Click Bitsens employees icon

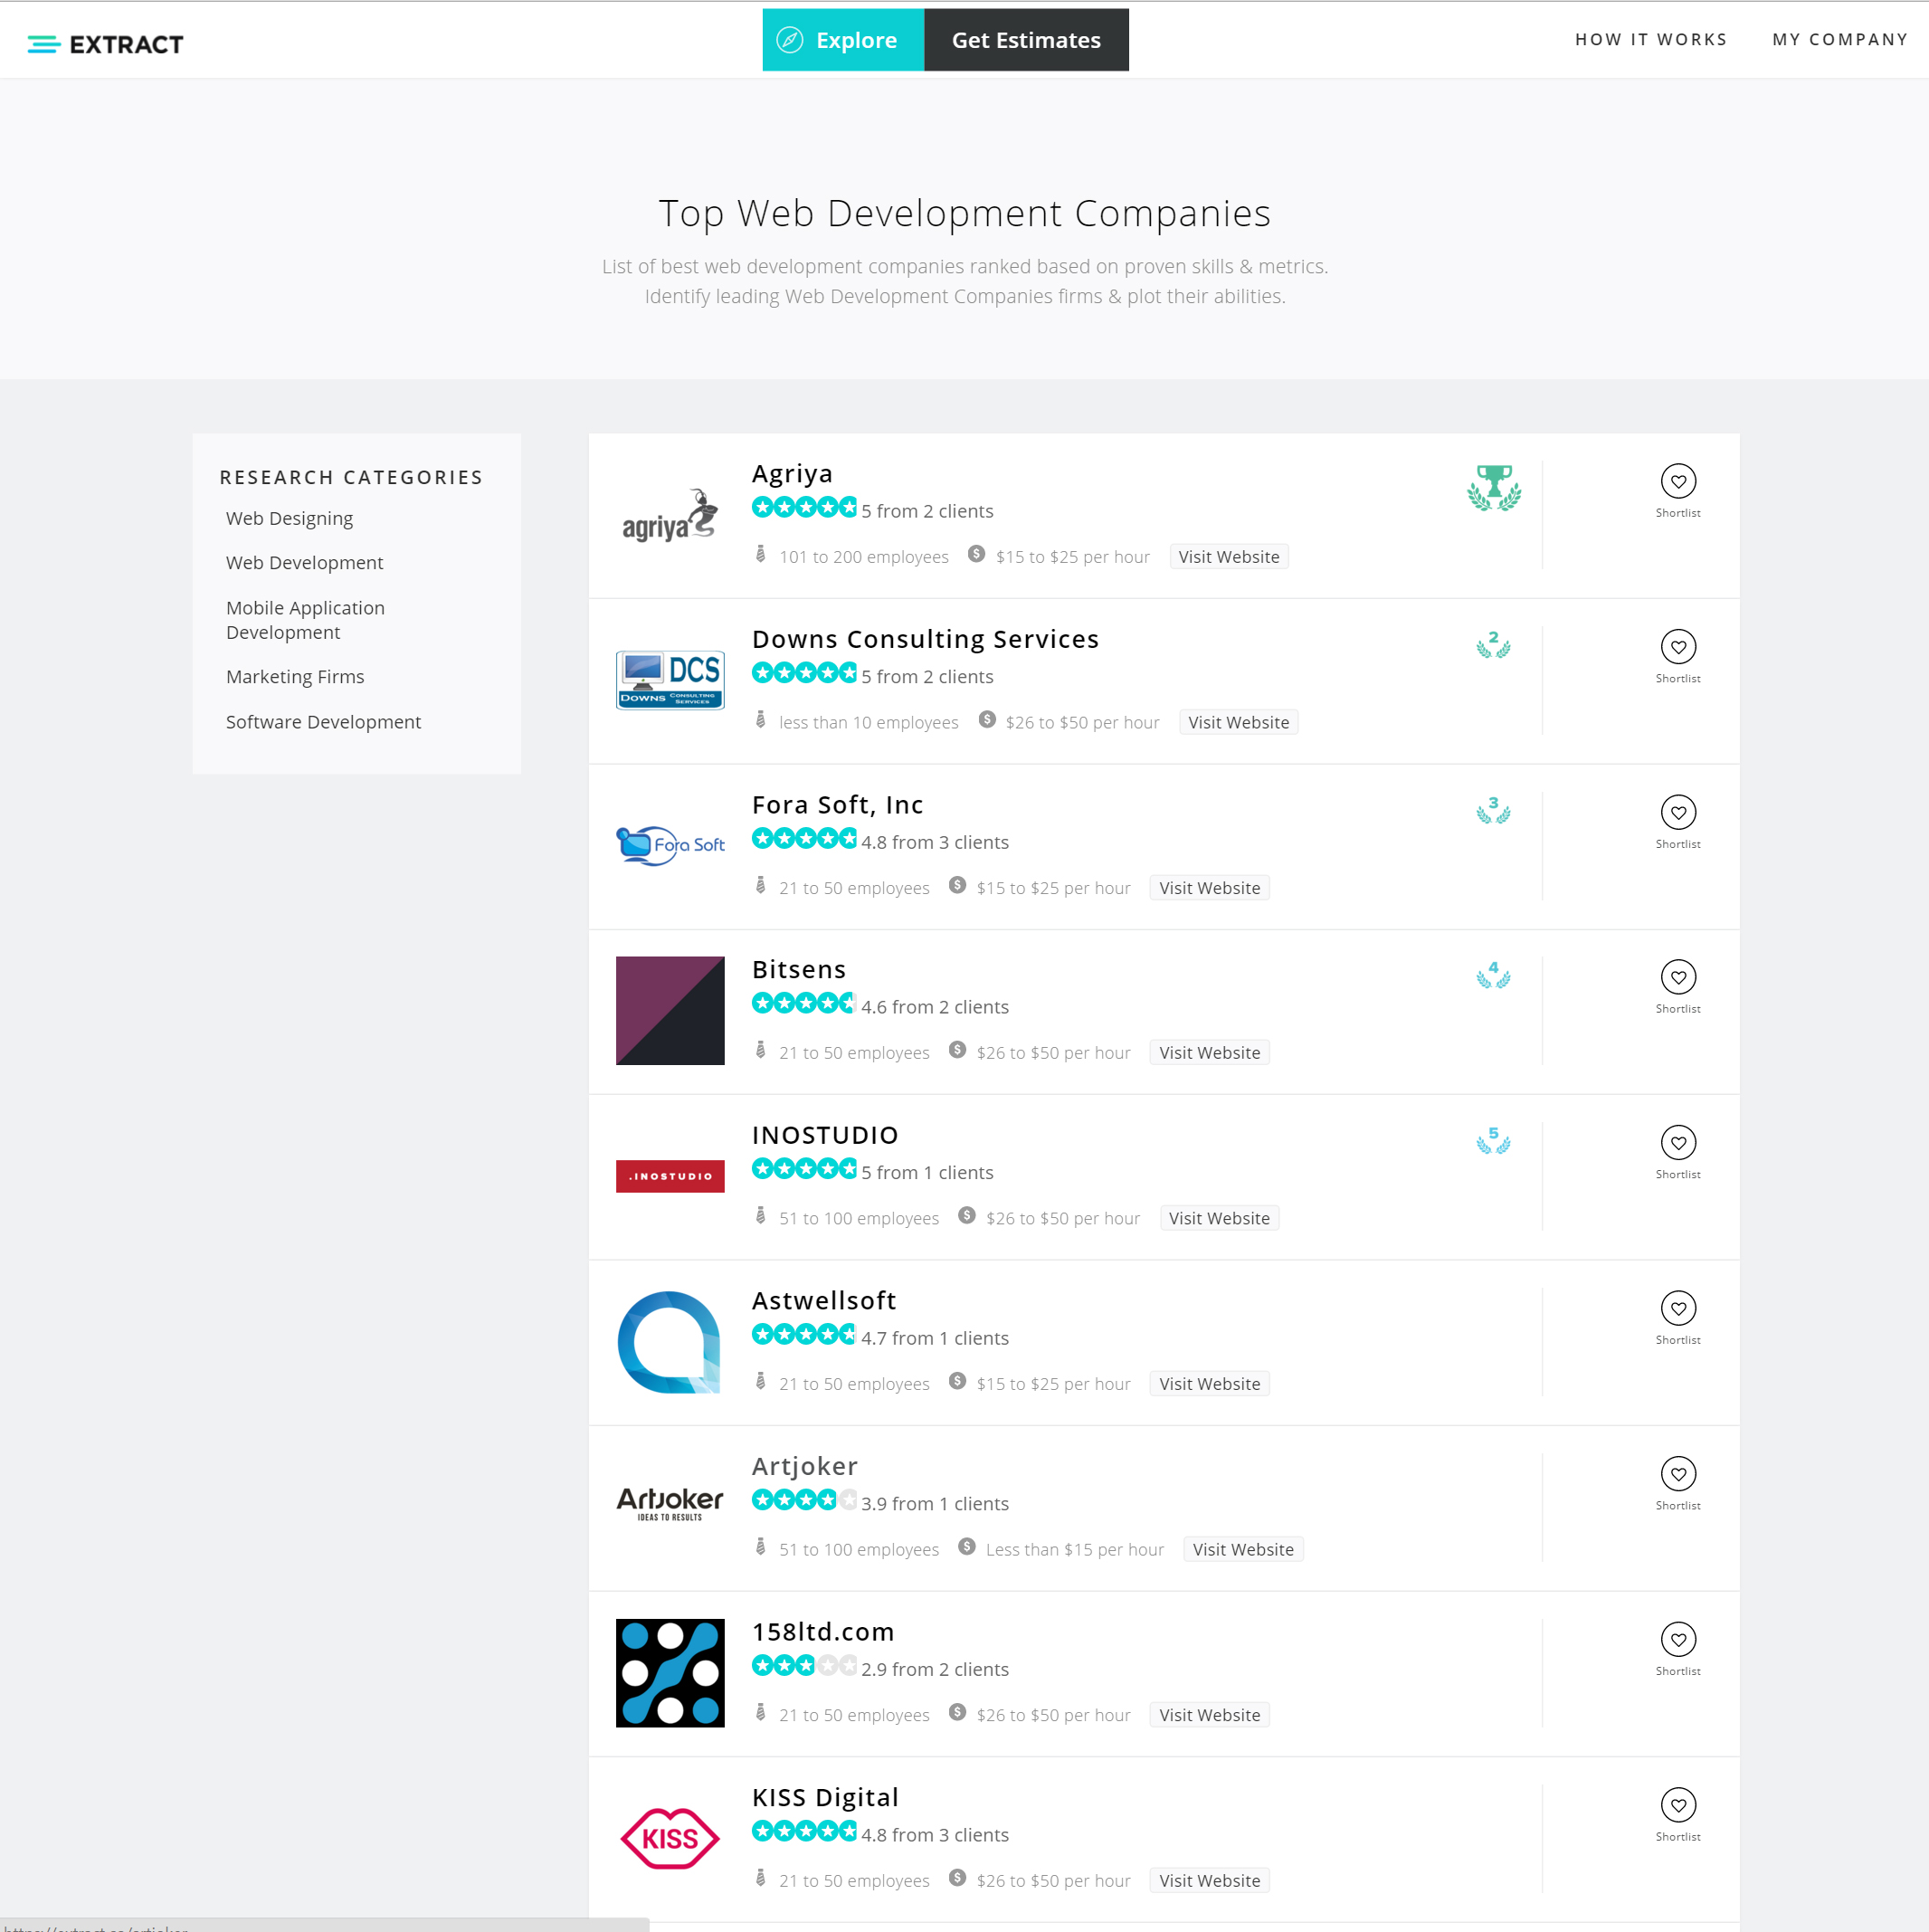[760, 1050]
